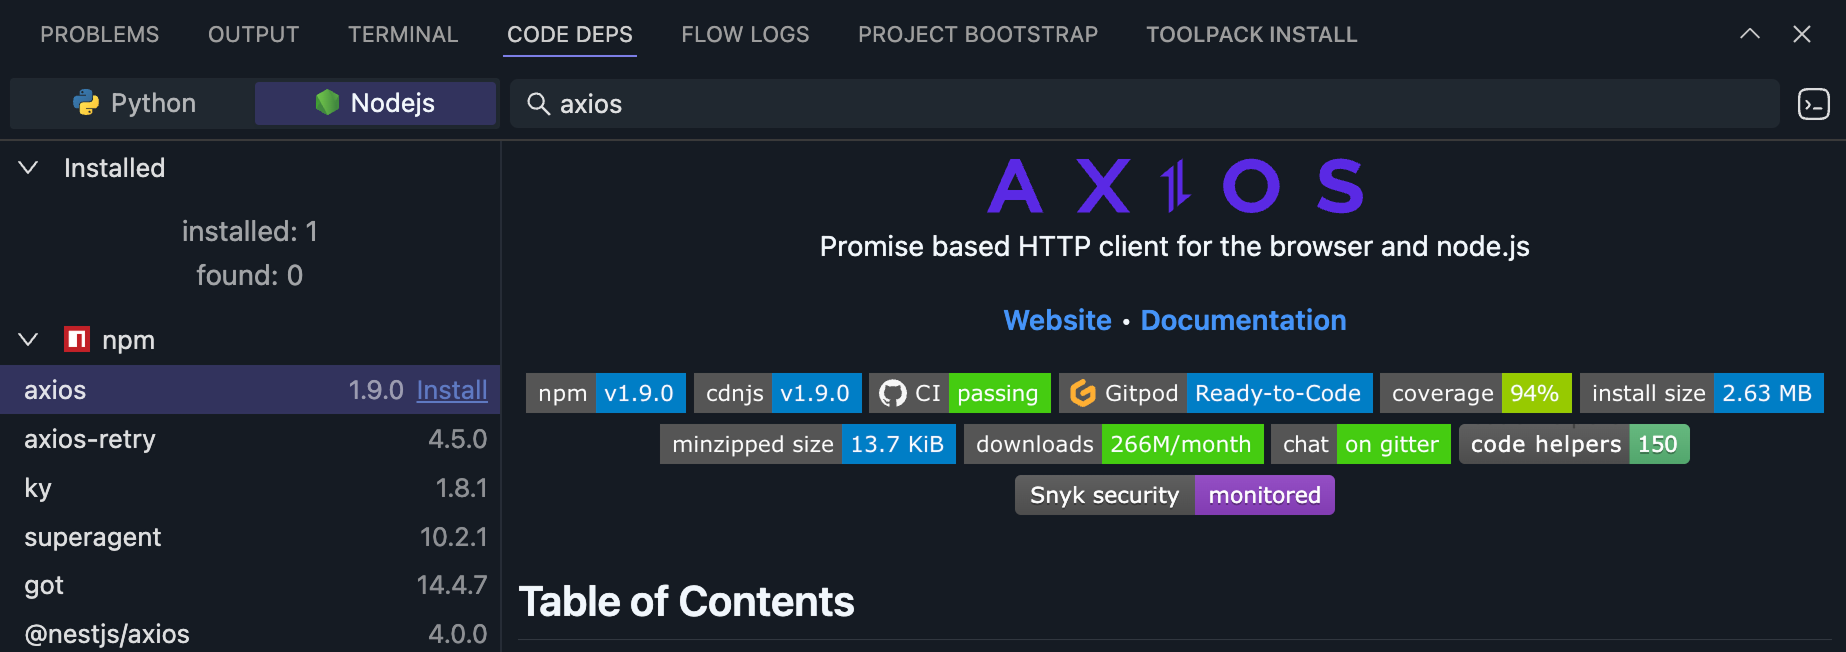
Task: Maximize panel with the up chevron
Action: pos(1749,34)
